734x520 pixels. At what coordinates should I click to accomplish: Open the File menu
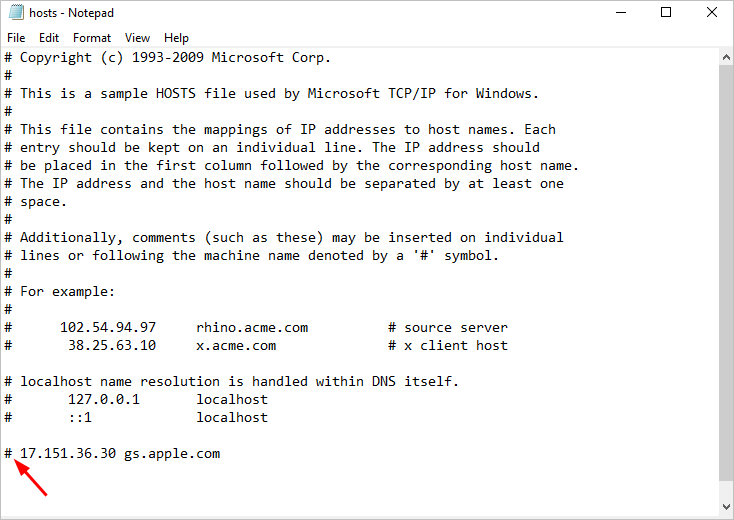pyautogui.click(x=16, y=38)
